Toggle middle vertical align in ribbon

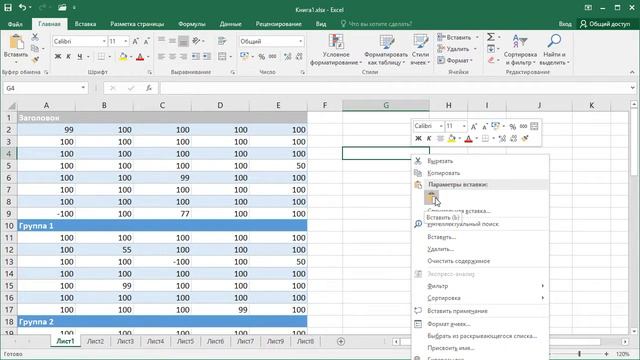point(173,41)
